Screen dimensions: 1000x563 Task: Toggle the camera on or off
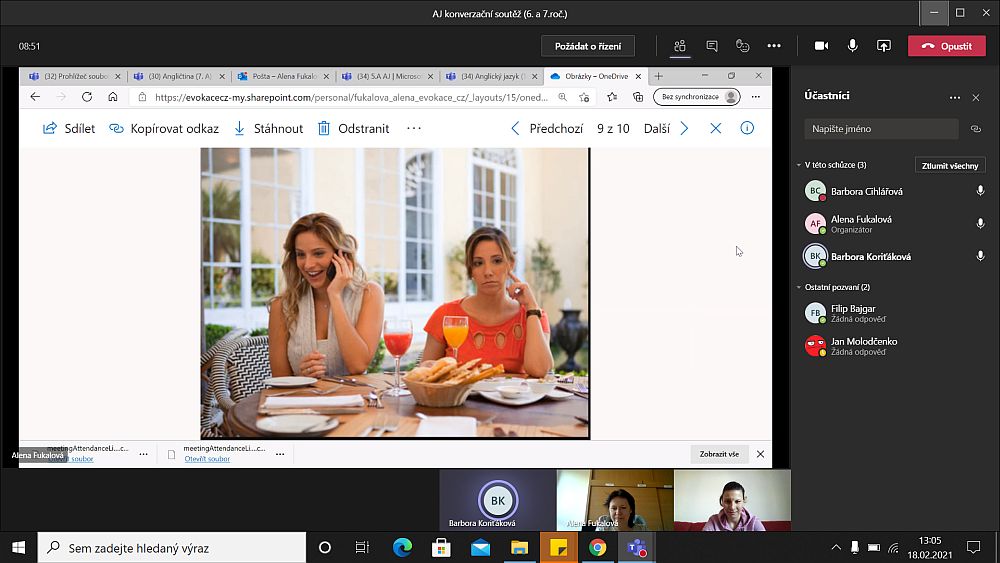tap(822, 46)
